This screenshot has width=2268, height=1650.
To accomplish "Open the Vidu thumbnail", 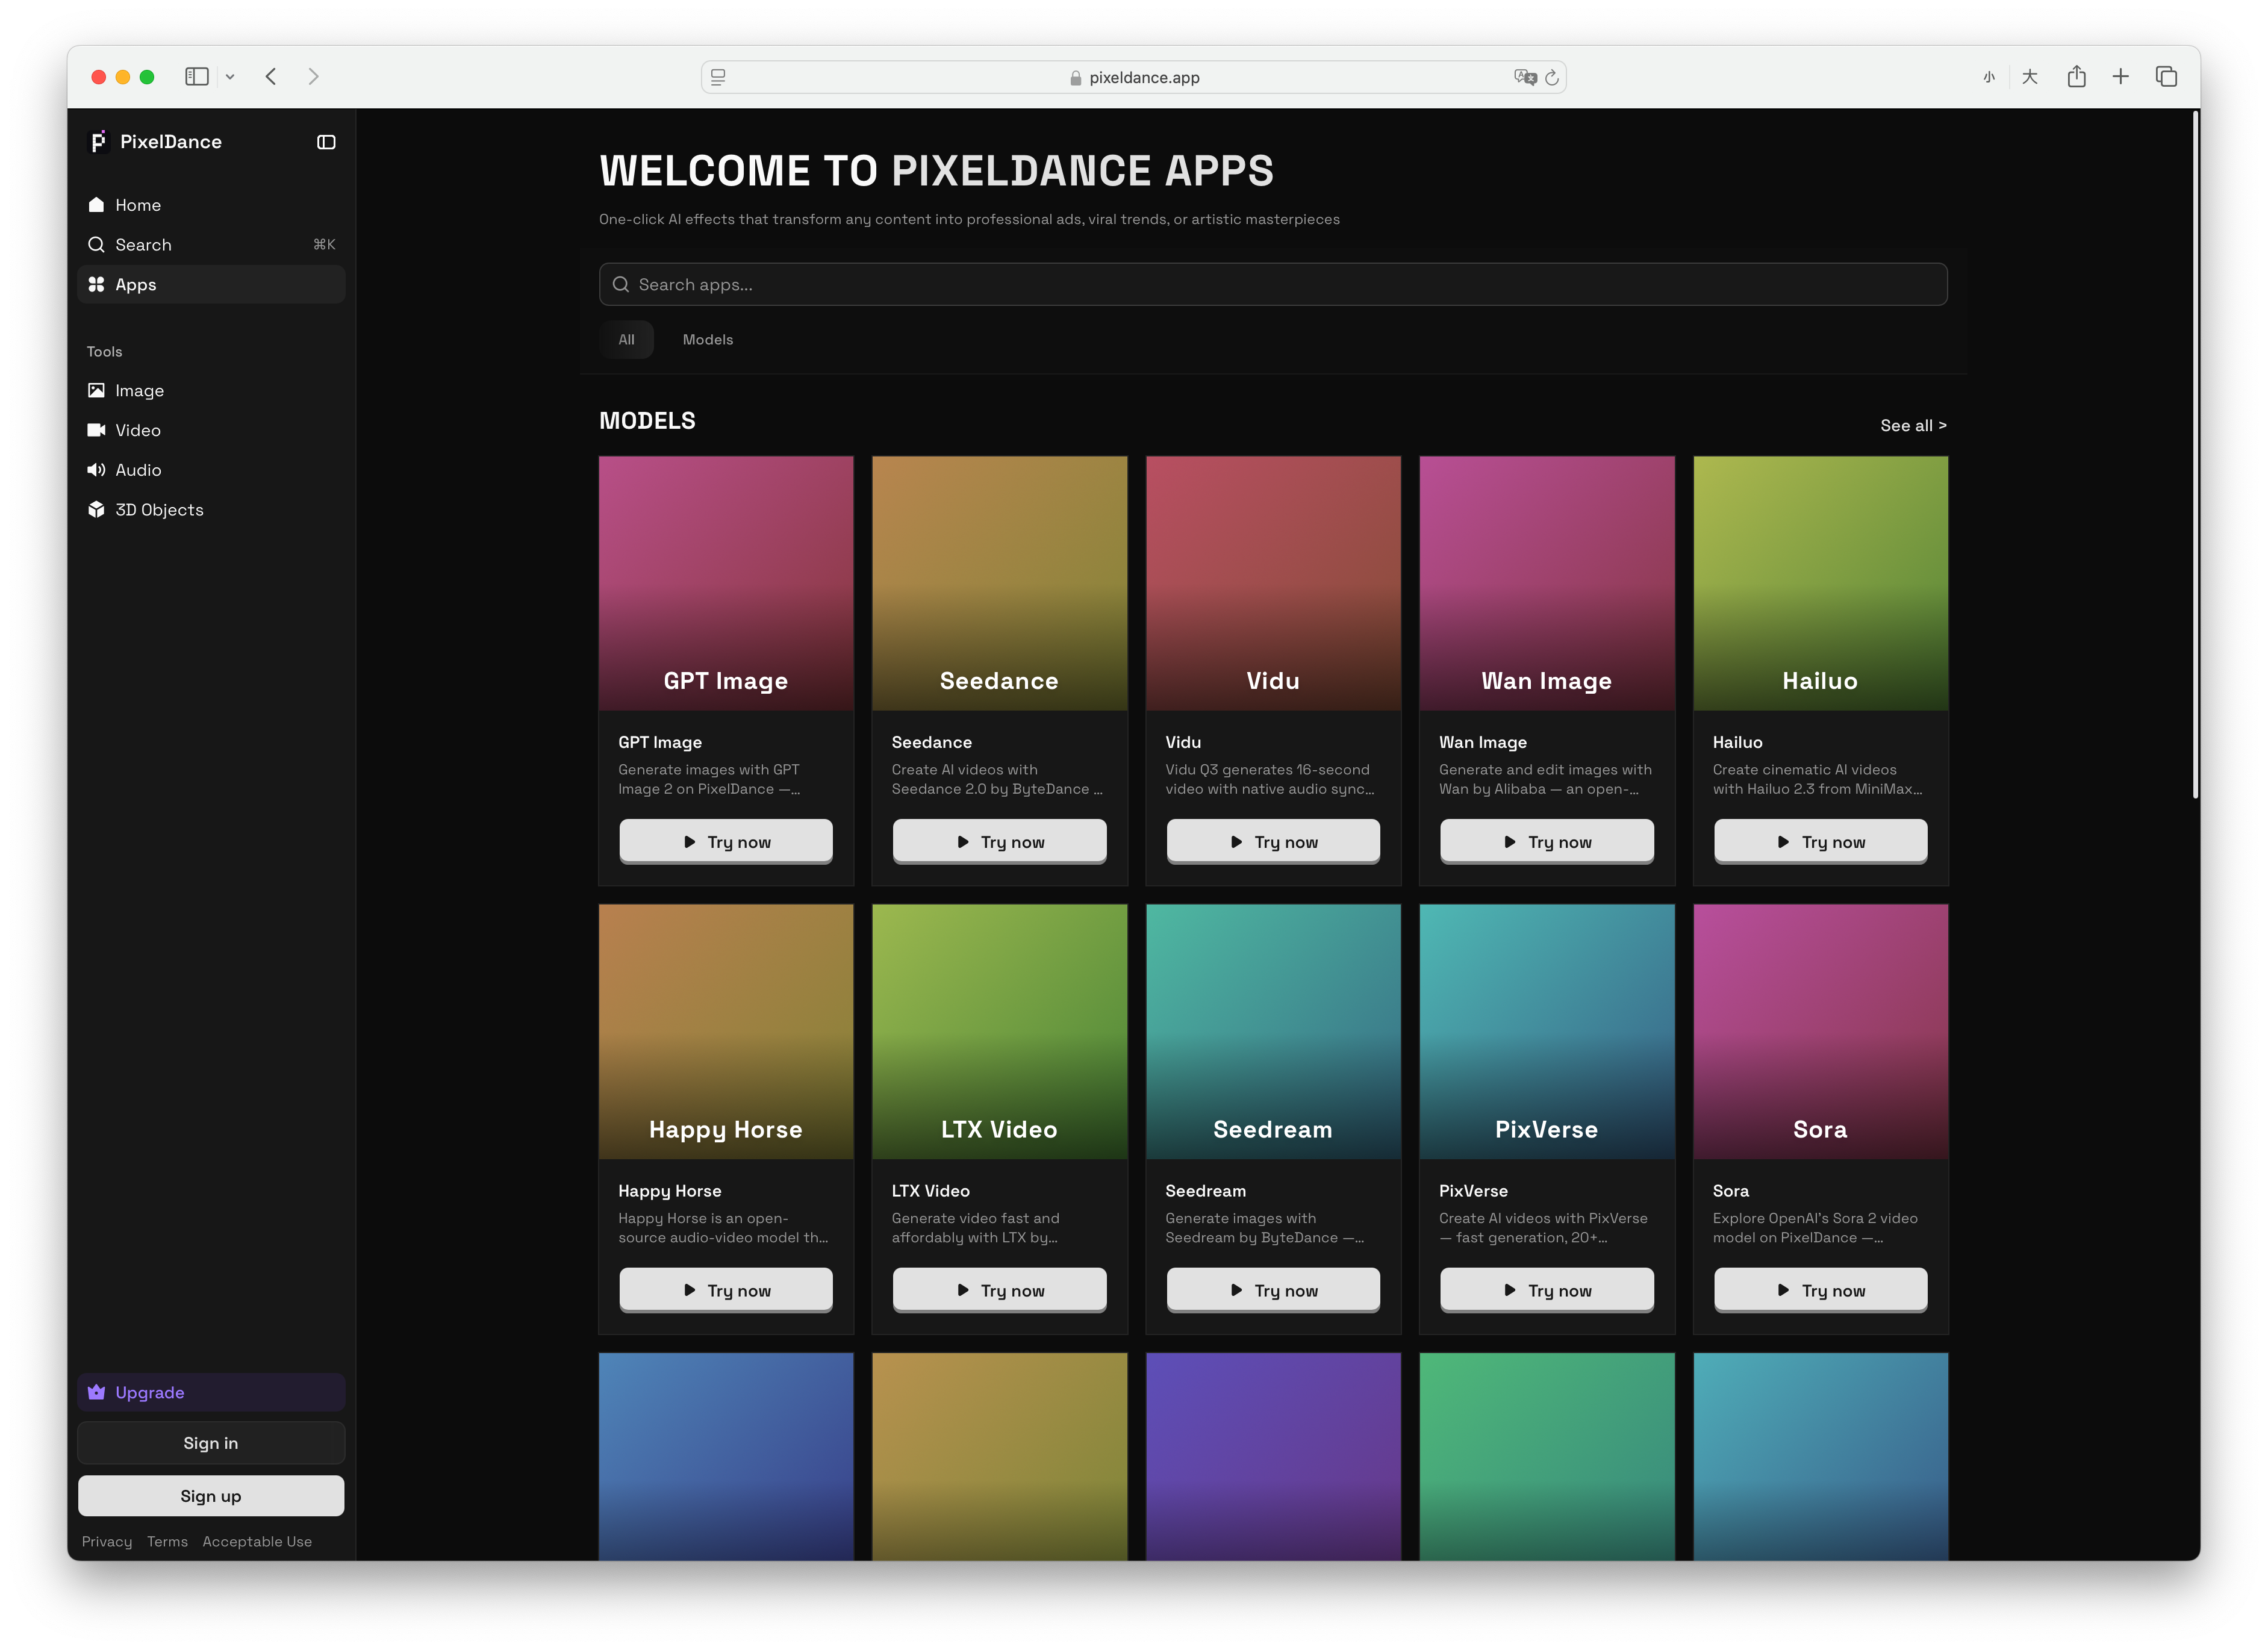I will [1273, 584].
